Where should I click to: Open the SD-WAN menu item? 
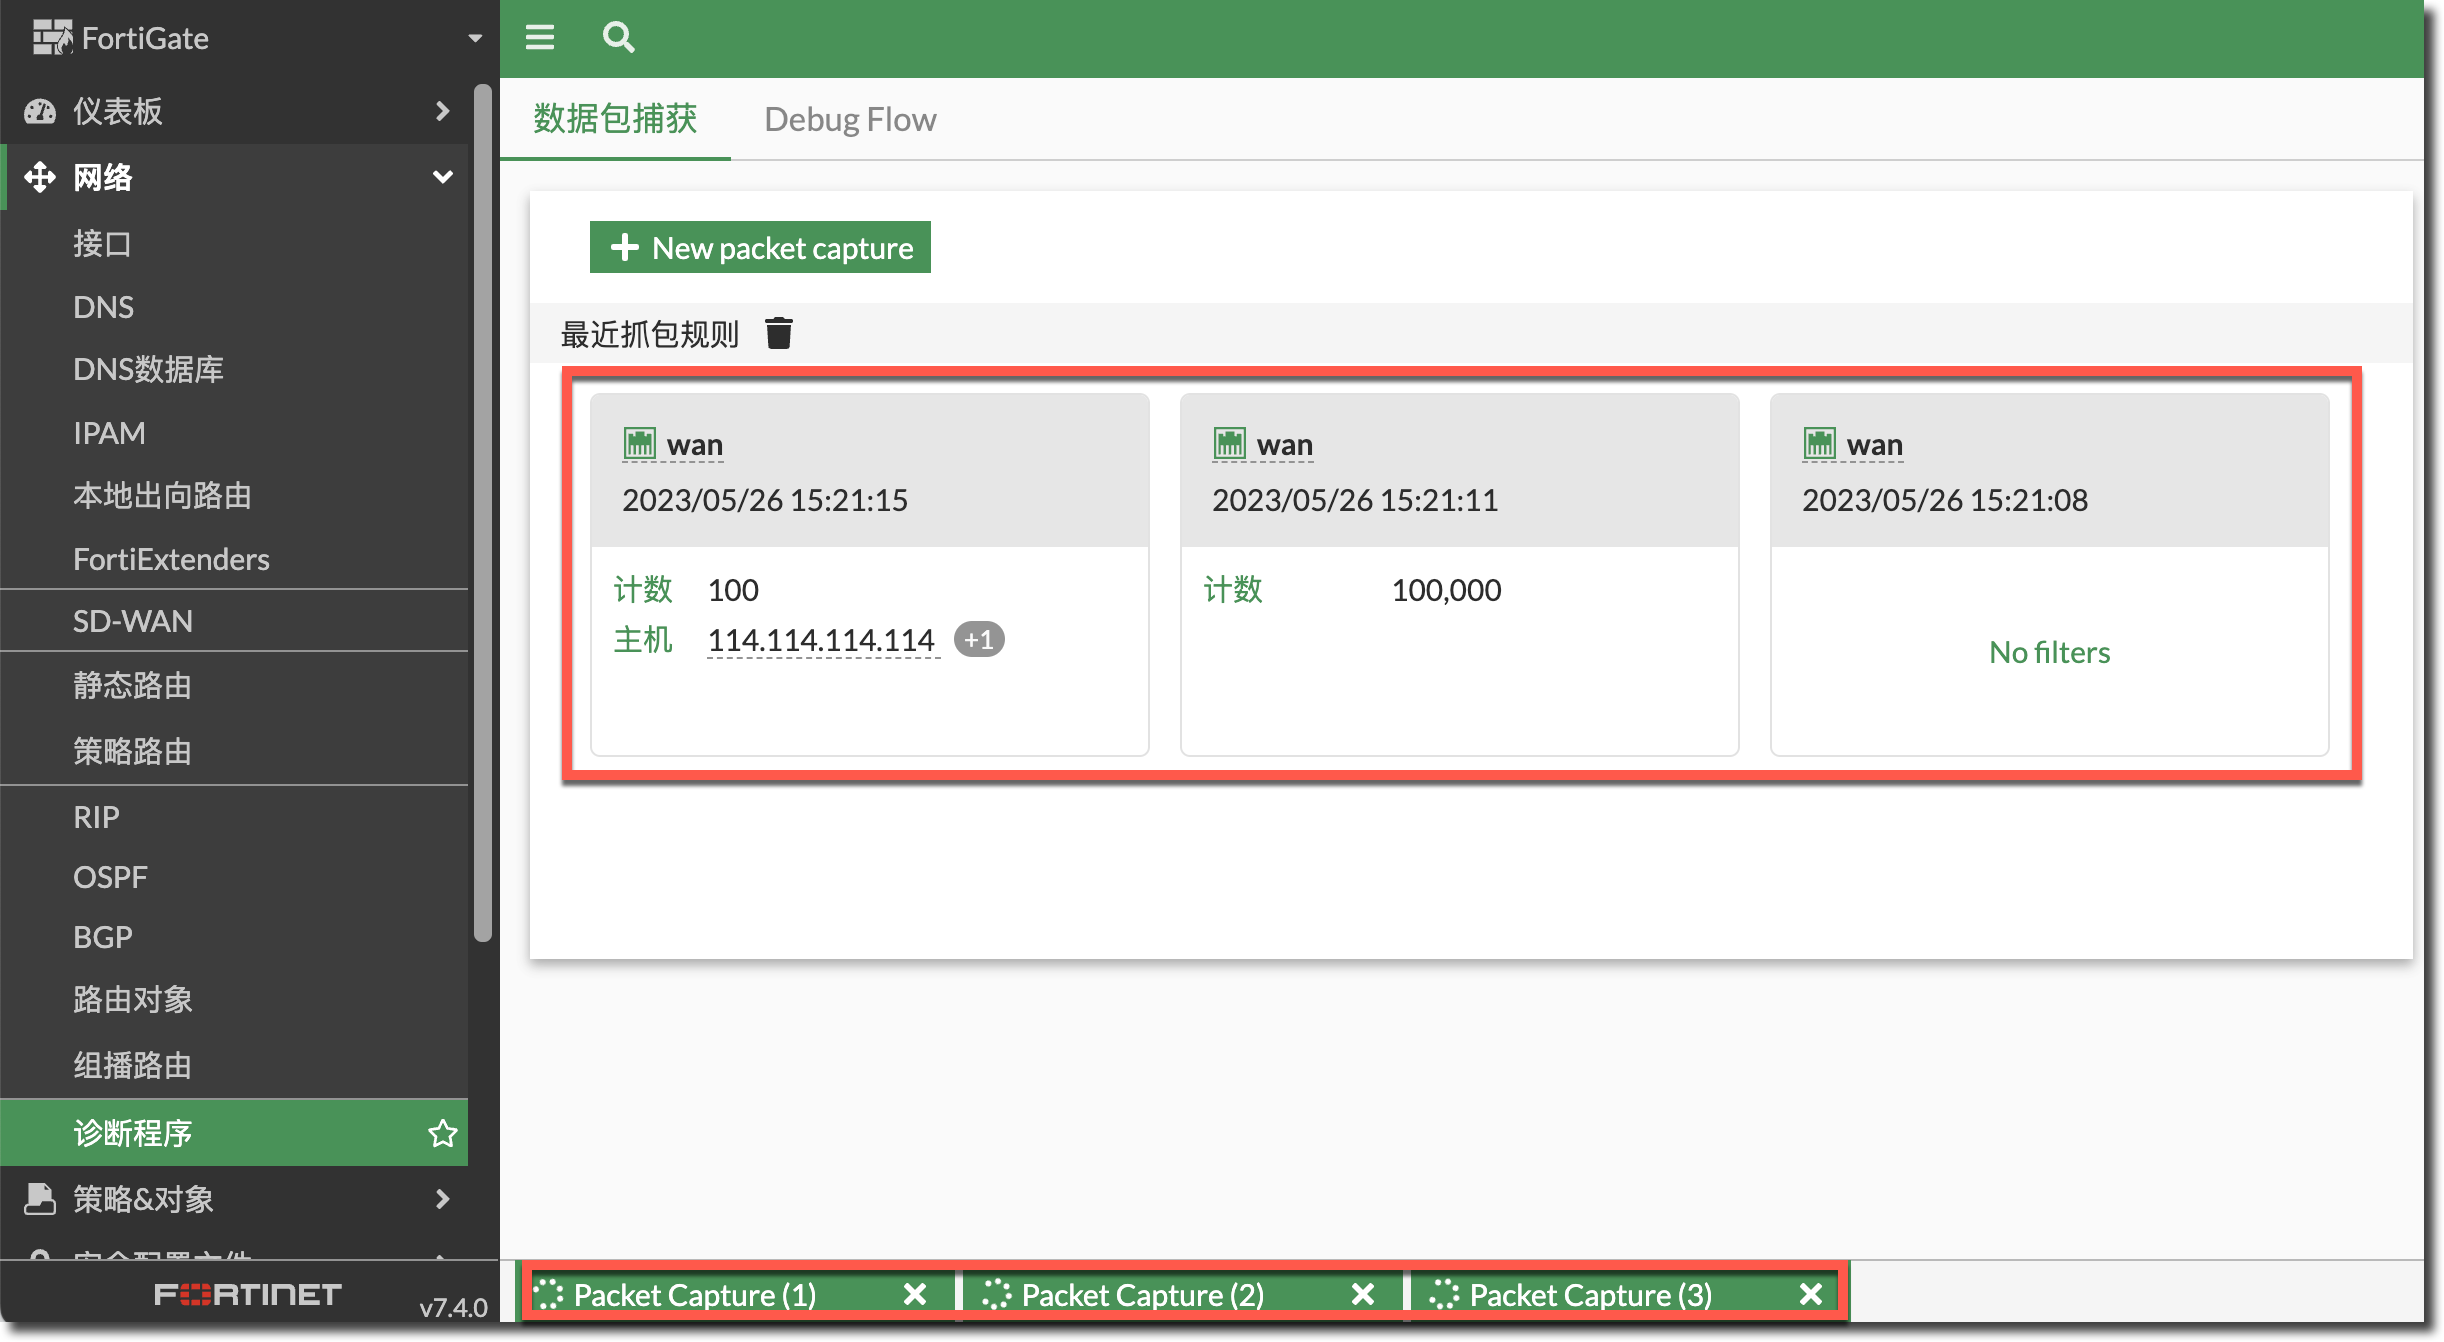(x=133, y=621)
